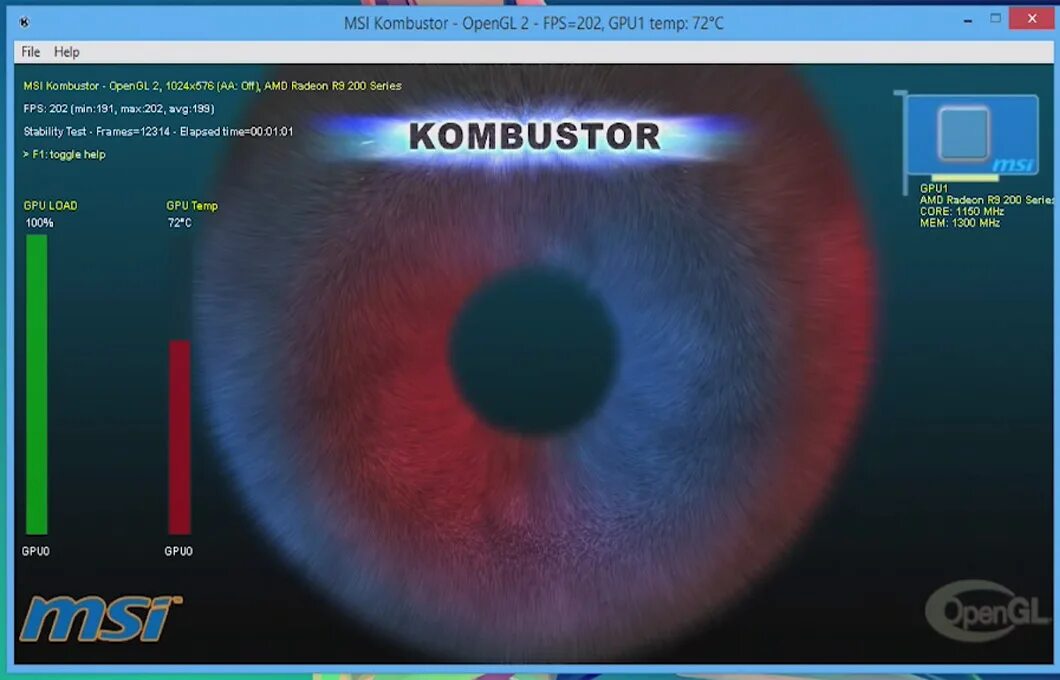This screenshot has width=1060, height=680.
Task: Click the 'F1: toggle help' hint text
Action: [64, 155]
